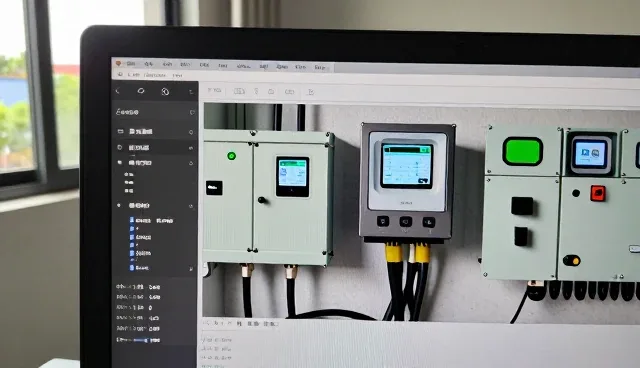This screenshot has width=640, height=368.
Task: Click the open-book shaped icon in light toolbar
Action: (x=239, y=91)
